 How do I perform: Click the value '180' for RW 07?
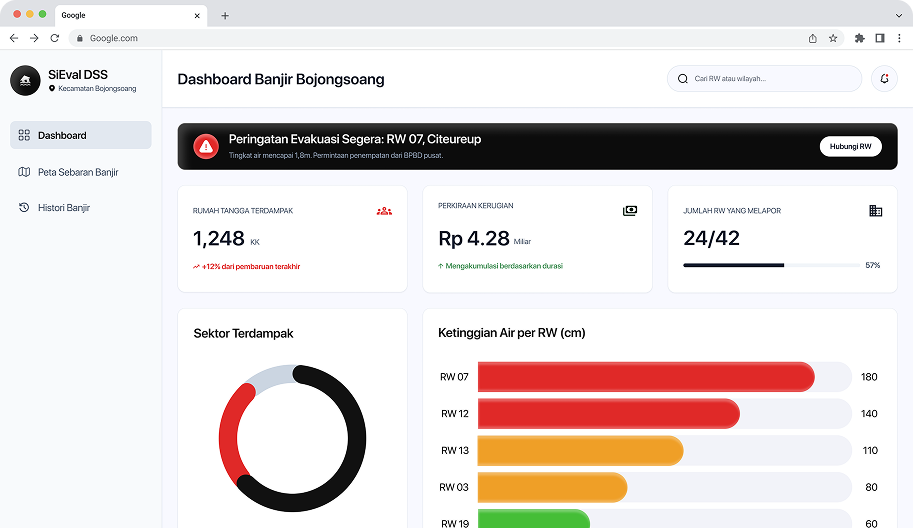point(869,377)
